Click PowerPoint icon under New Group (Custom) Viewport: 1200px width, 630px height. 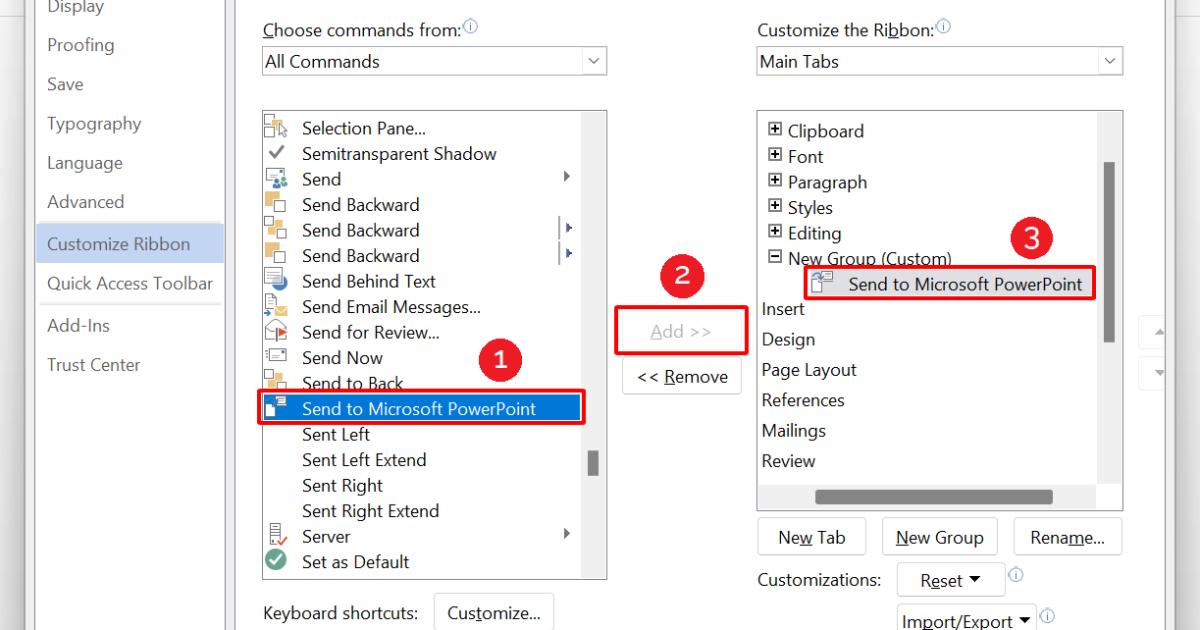823,283
